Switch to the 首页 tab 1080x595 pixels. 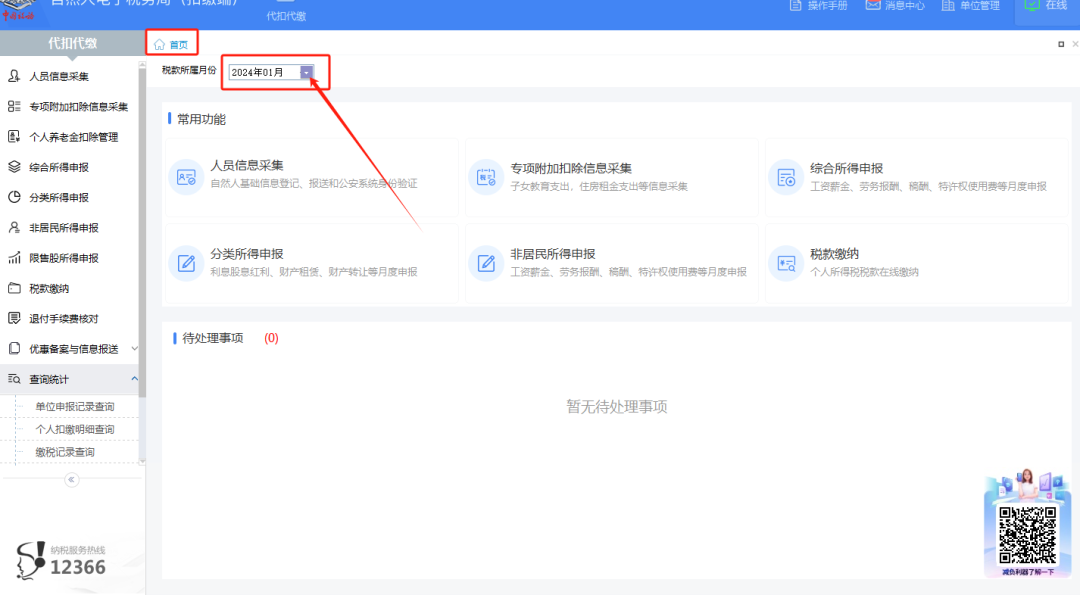click(x=172, y=43)
